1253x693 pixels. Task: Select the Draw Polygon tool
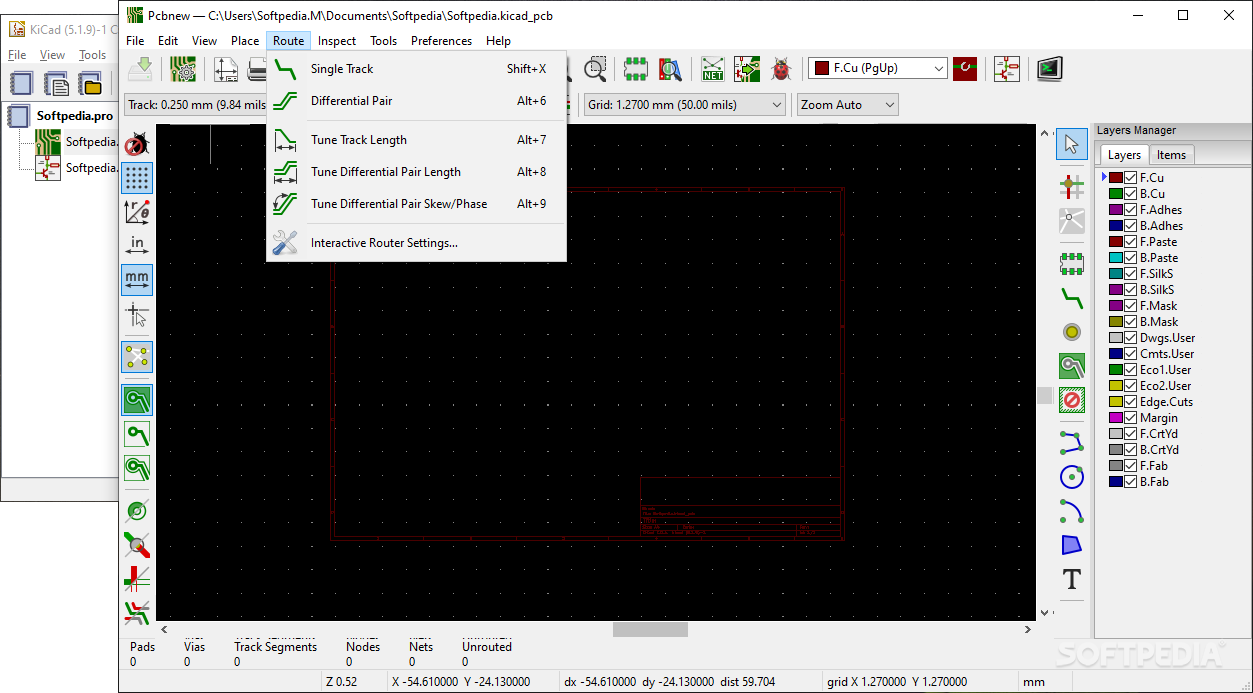pos(1072,544)
